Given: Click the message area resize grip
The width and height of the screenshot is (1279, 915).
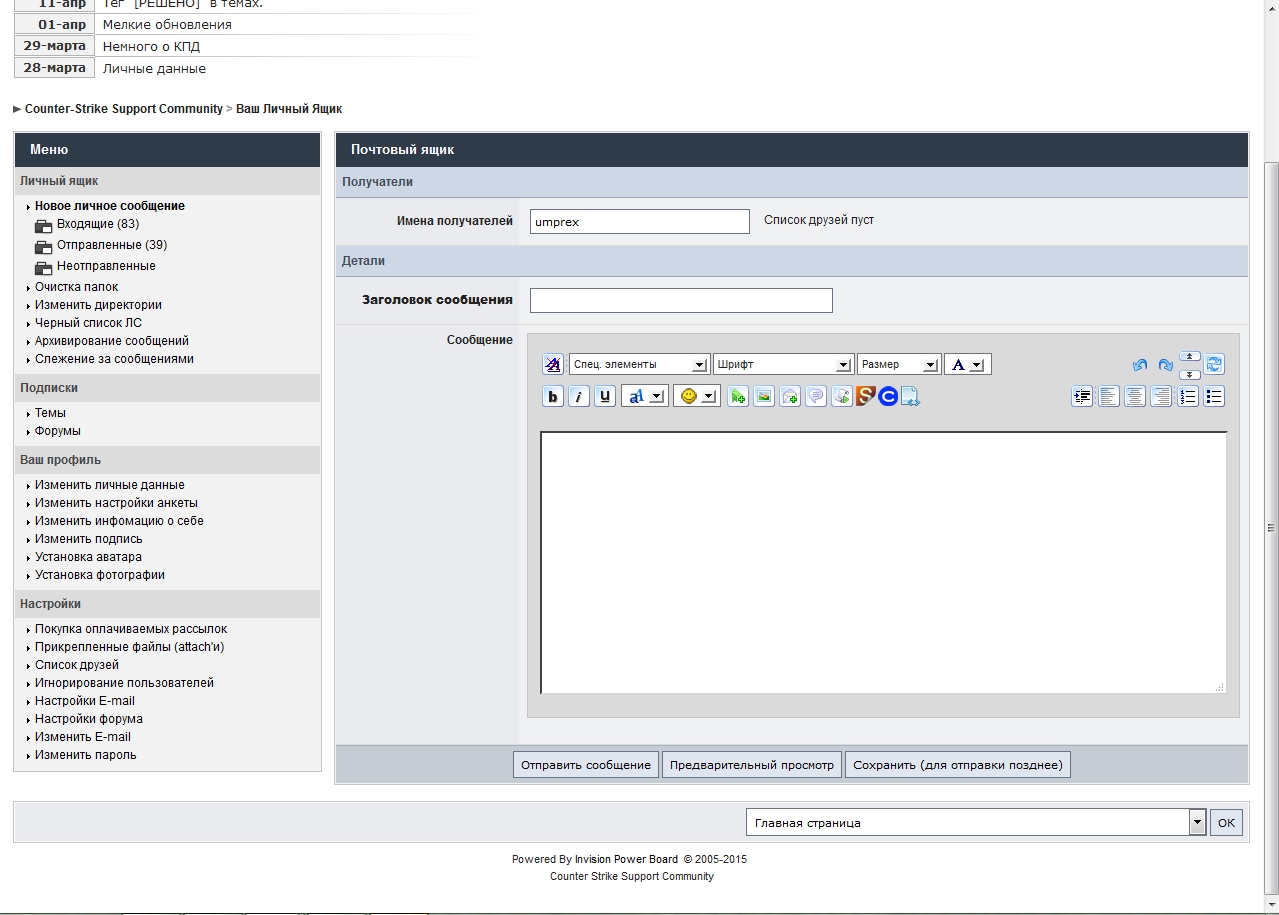Looking at the screenshot, I should (1219, 687).
